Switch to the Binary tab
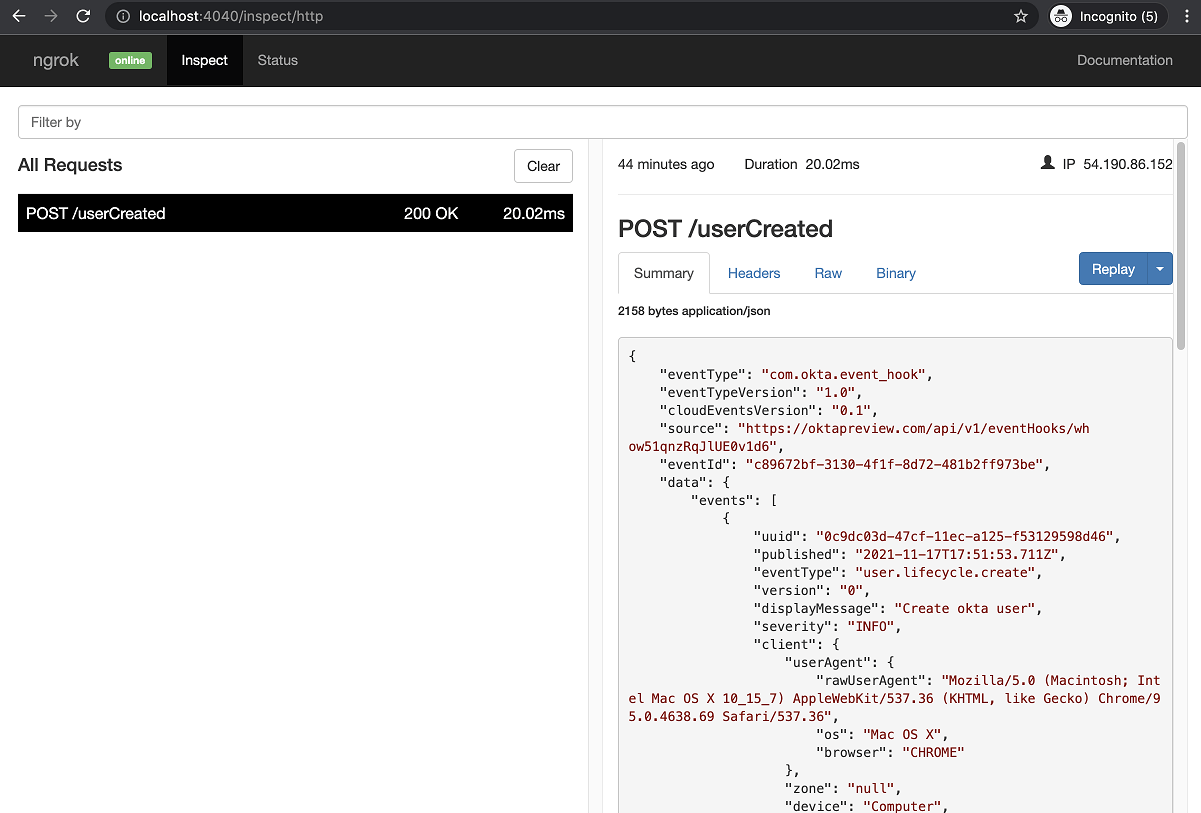Screen dimensions: 1201x813 click(x=895, y=273)
